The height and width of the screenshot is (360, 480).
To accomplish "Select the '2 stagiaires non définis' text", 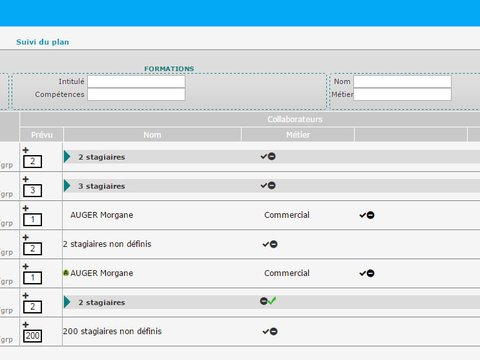I will (107, 244).
